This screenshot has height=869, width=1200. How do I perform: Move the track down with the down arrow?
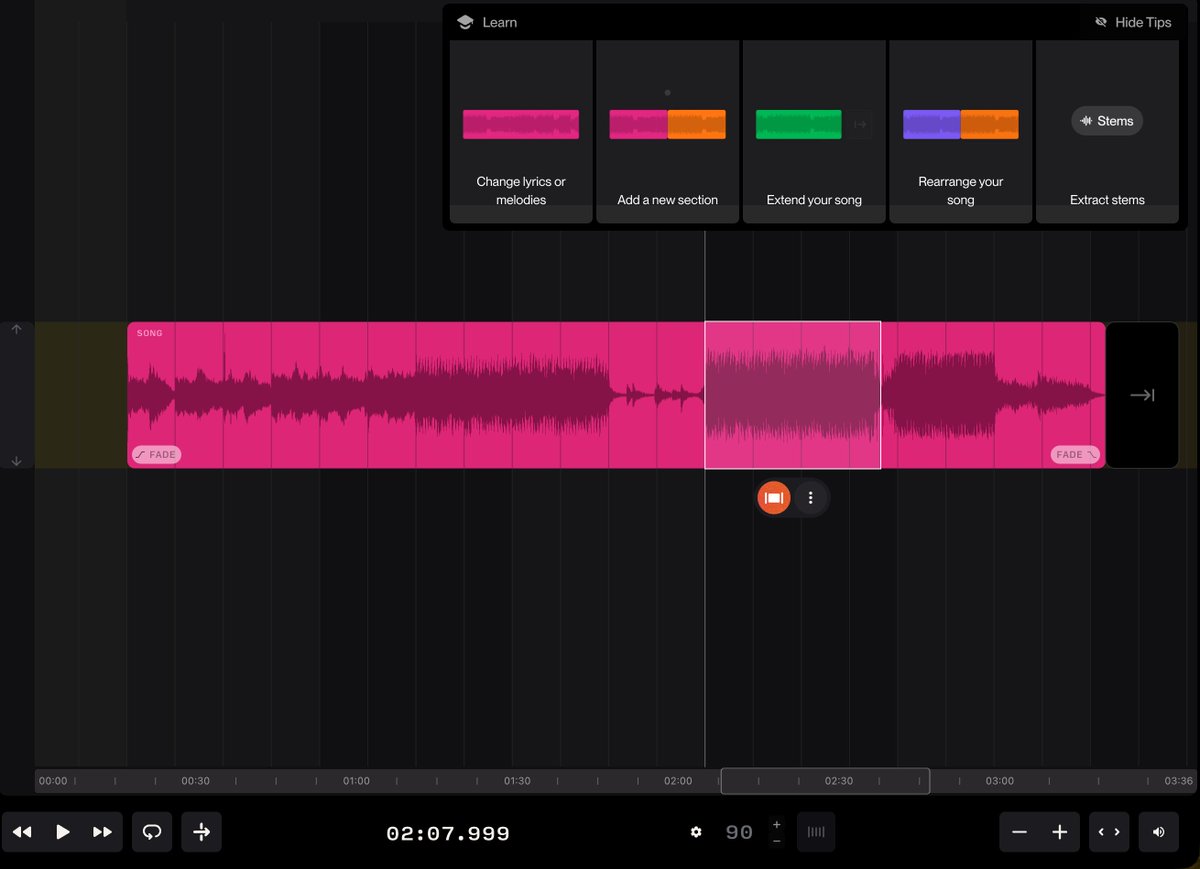coord(17,461)
